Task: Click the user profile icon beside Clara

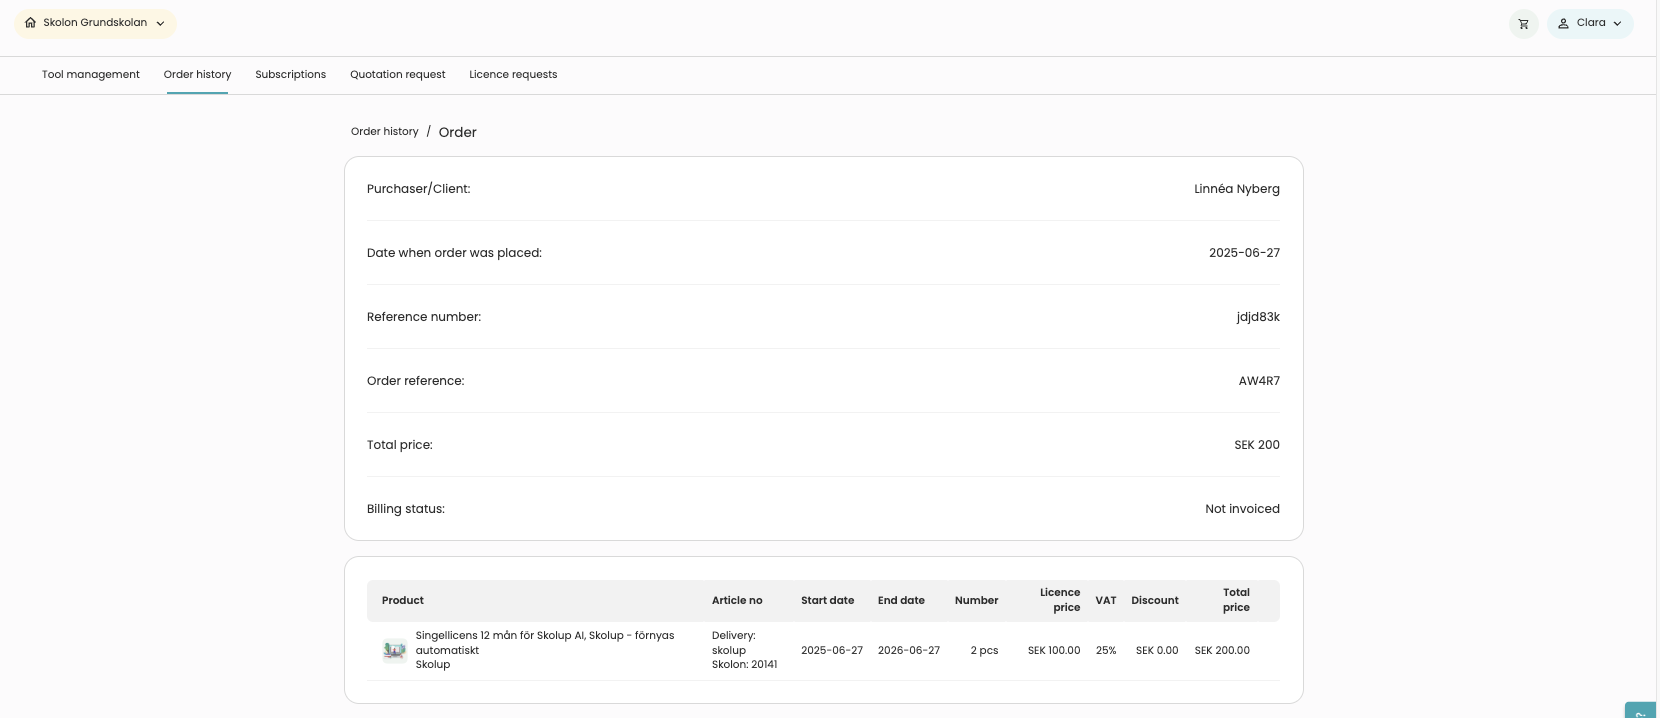Action: click(x=1563, y=24)
